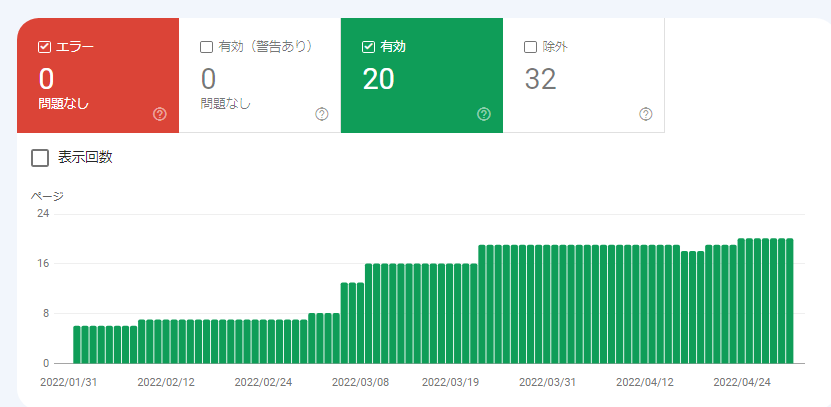Click 問題なし text on the red card
Image resolution: width=831 pixels, height=407 pixels.
click(64, 104)
